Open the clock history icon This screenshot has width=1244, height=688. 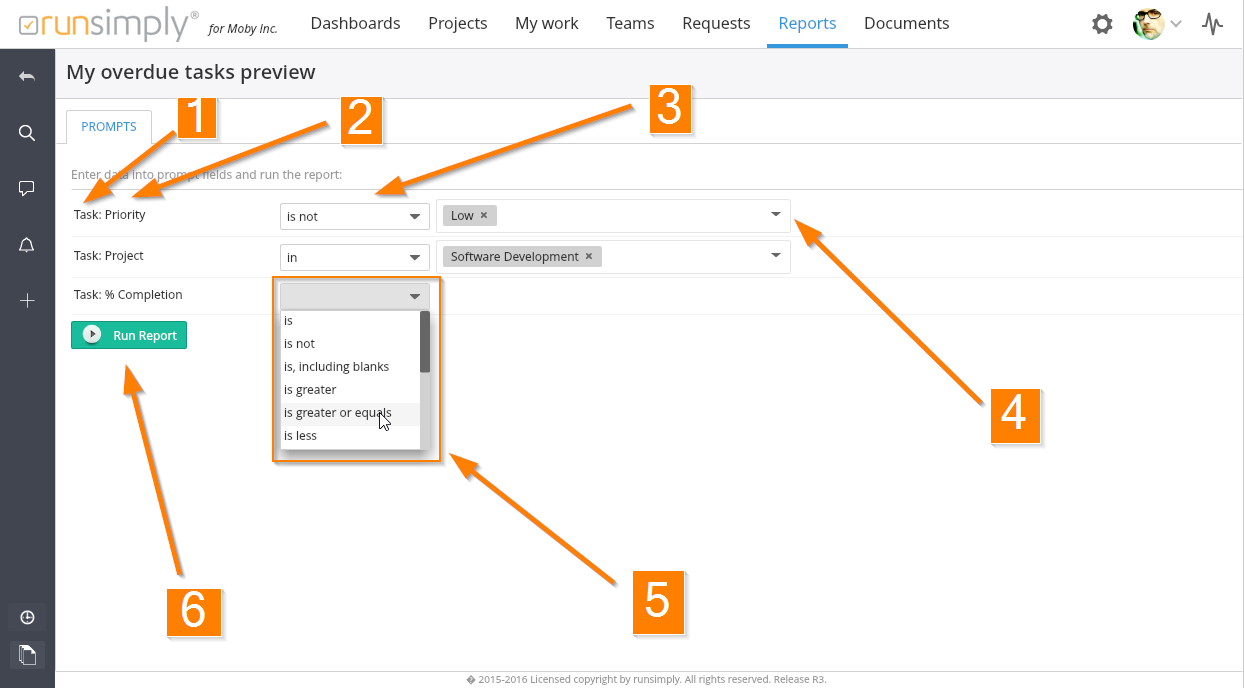(27, 617)
